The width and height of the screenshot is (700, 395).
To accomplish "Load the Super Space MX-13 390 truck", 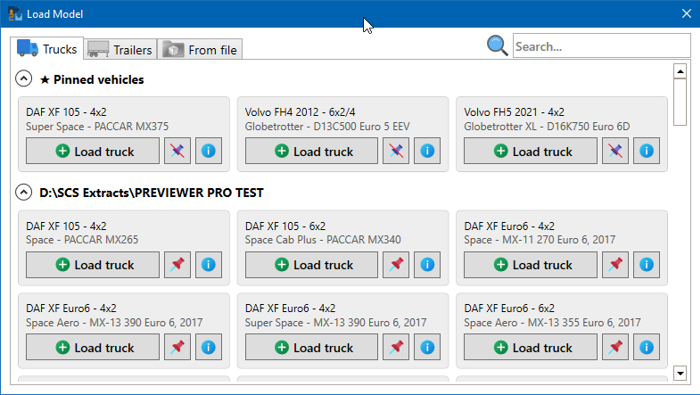I will pos(312,347).
